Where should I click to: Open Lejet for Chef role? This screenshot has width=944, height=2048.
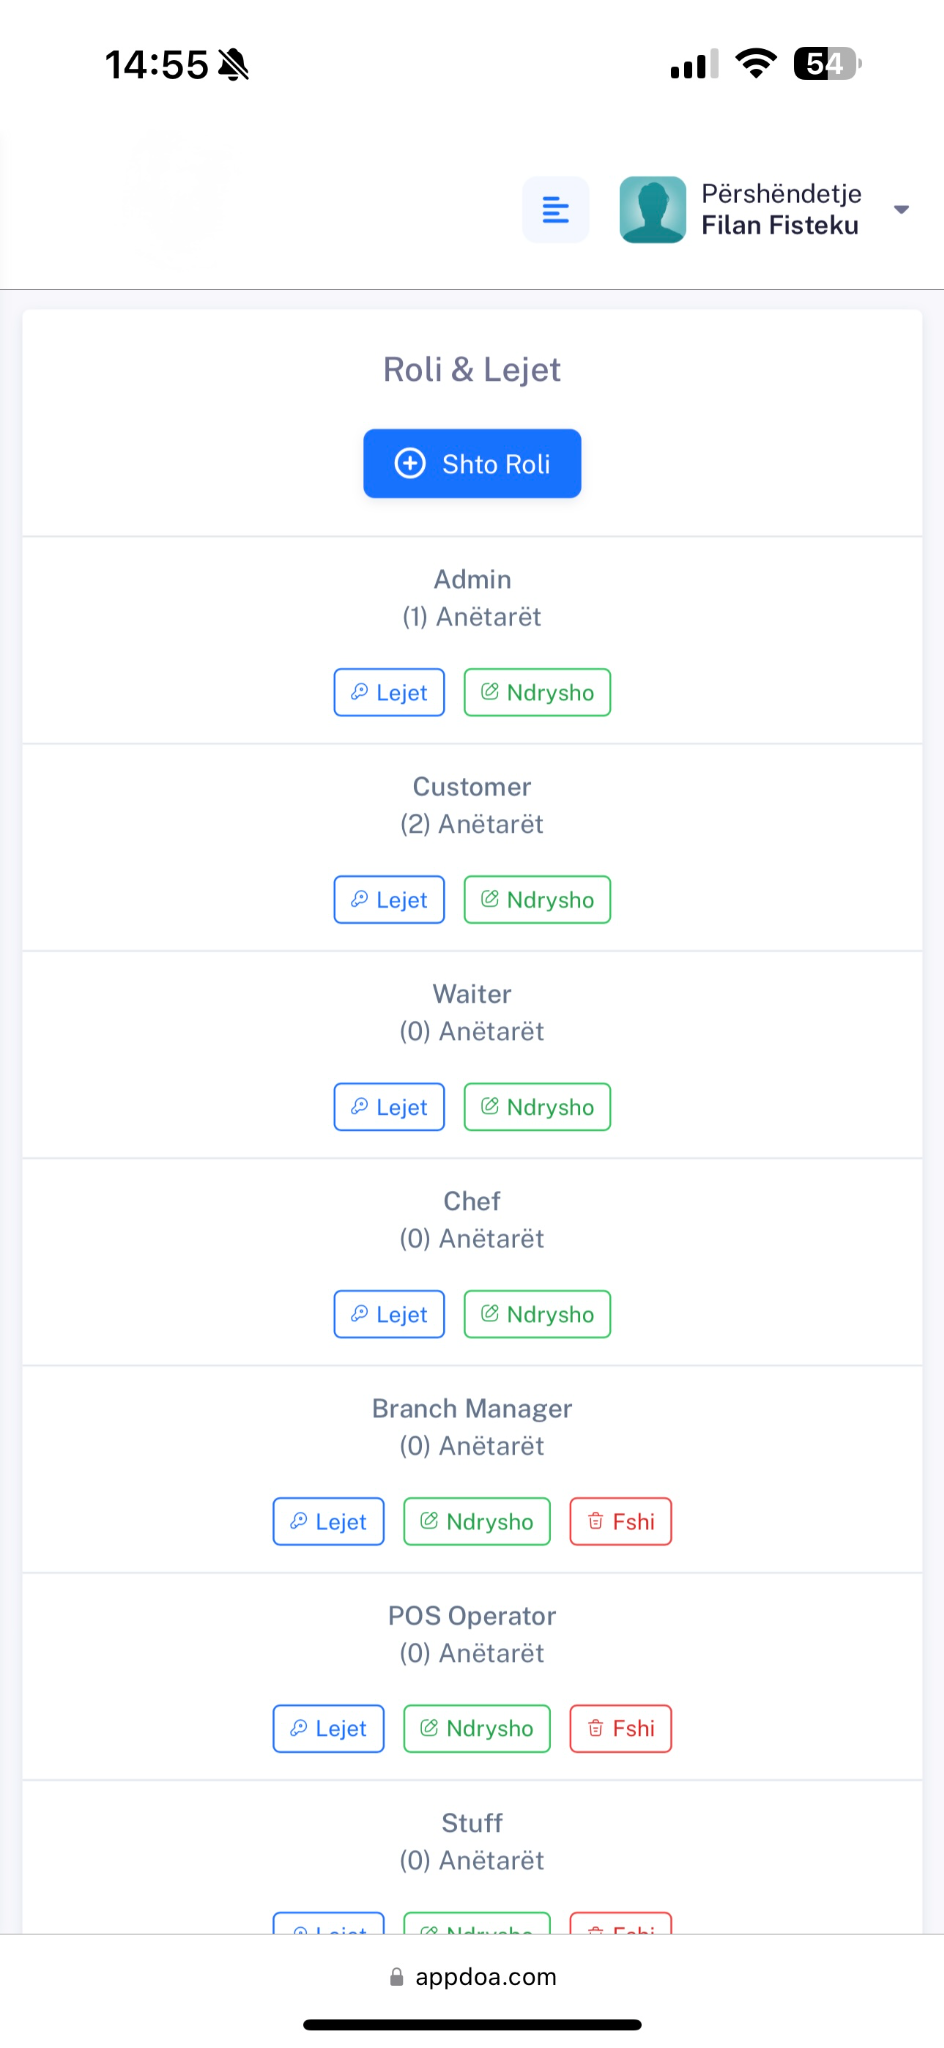(x=389, y=1314)
